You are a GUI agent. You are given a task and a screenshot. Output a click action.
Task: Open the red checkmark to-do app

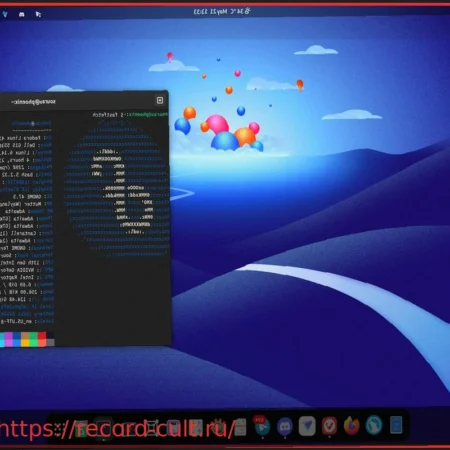(329, 426)
